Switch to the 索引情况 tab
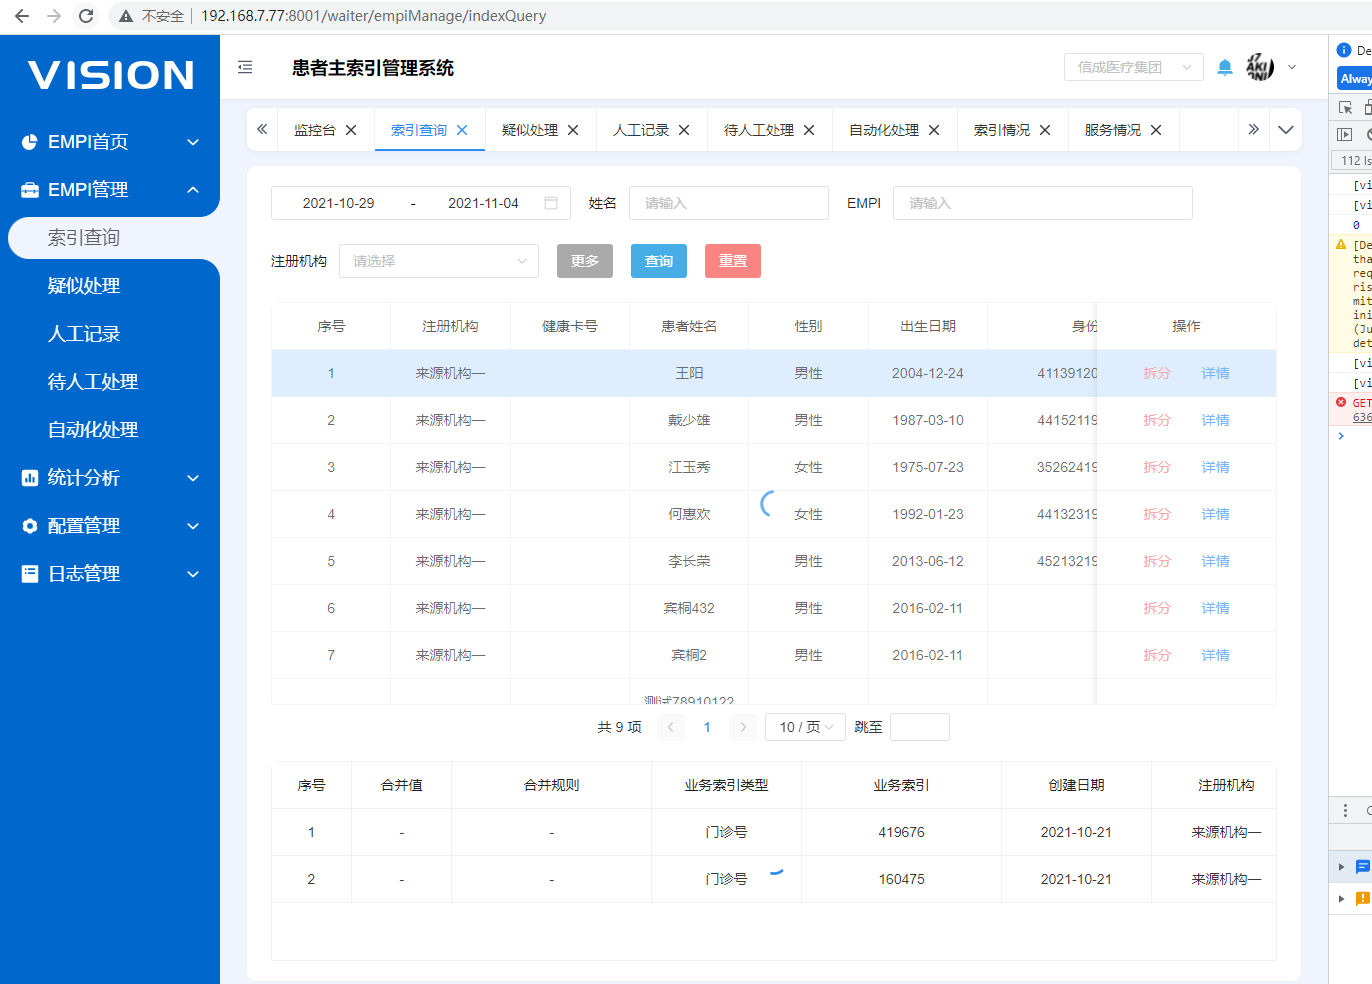Screen dimensions: 1372x984 [1002, 130]
